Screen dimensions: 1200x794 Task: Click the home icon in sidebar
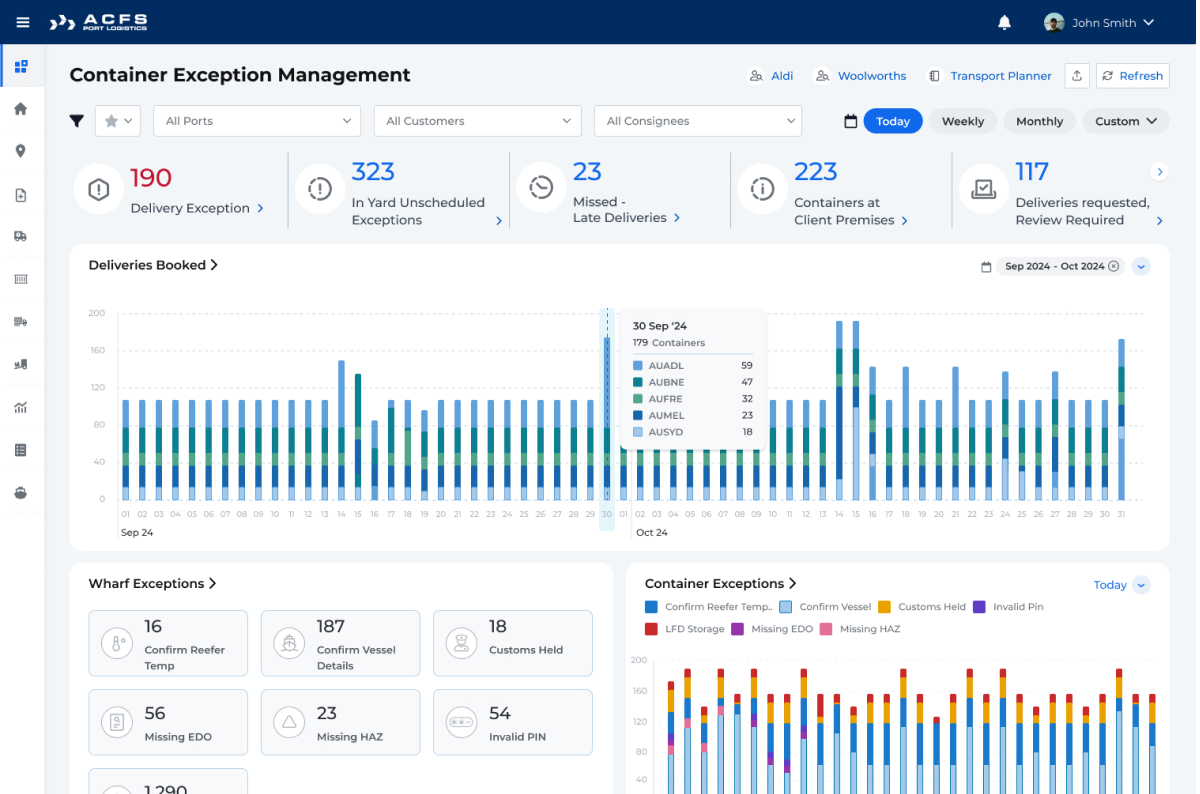(x=21, y=109)
